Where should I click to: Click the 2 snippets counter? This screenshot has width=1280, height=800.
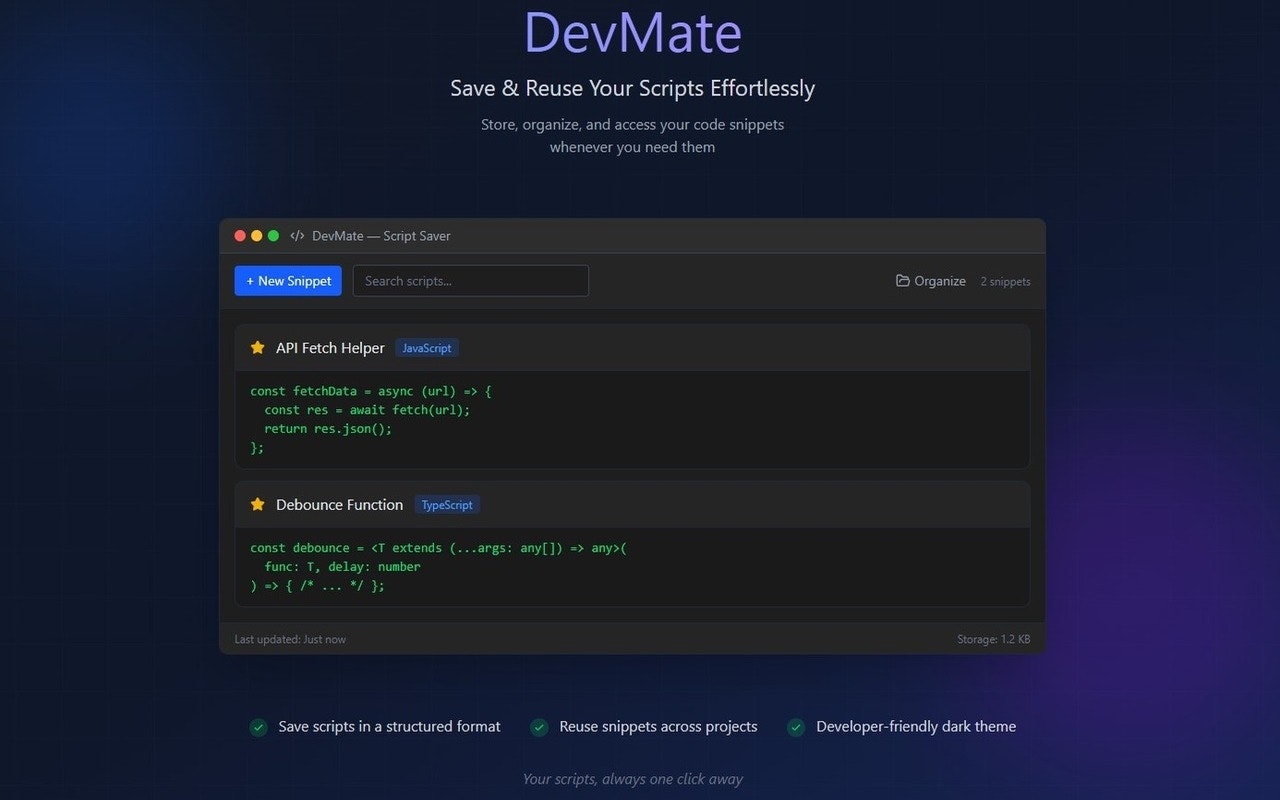(1005, 282)
